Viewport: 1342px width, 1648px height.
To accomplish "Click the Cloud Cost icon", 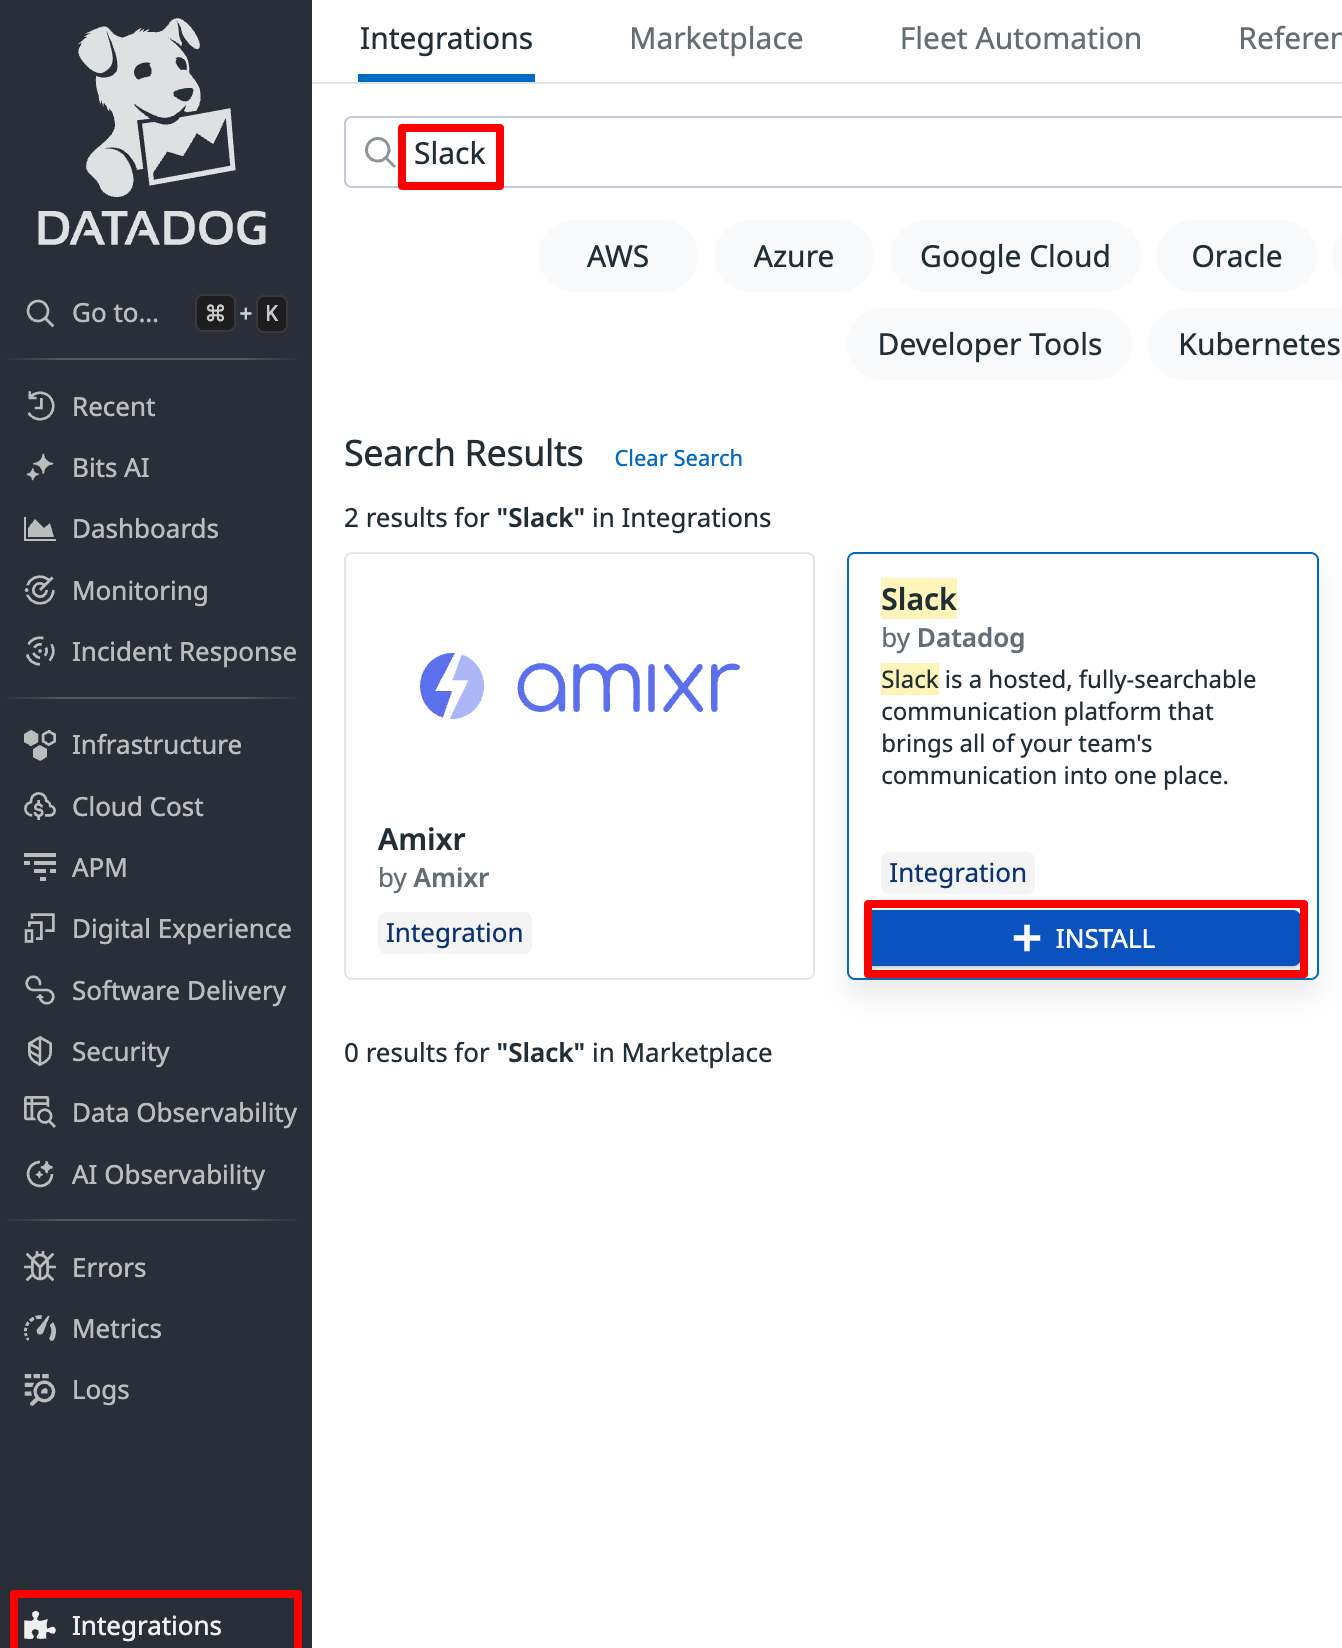I will pyautogui.click(x=40, y=806).
